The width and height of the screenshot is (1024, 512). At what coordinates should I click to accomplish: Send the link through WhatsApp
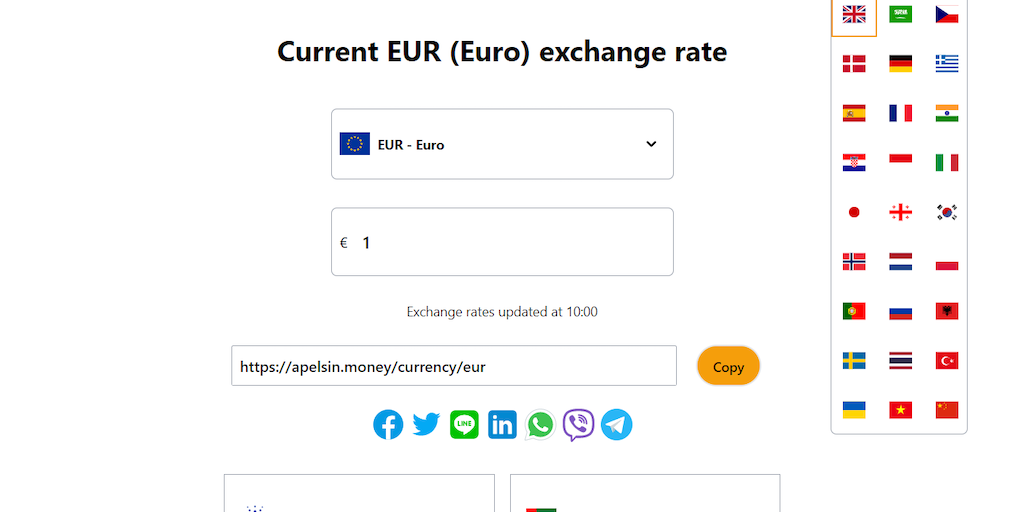pos(540,425)
